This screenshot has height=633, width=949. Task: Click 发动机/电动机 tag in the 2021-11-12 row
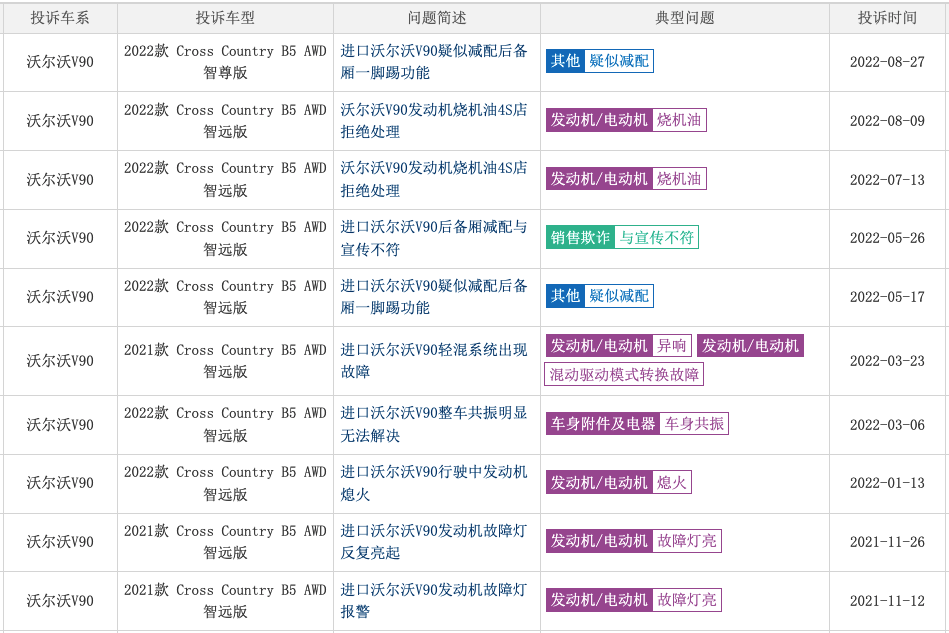[x=599, y=600]
